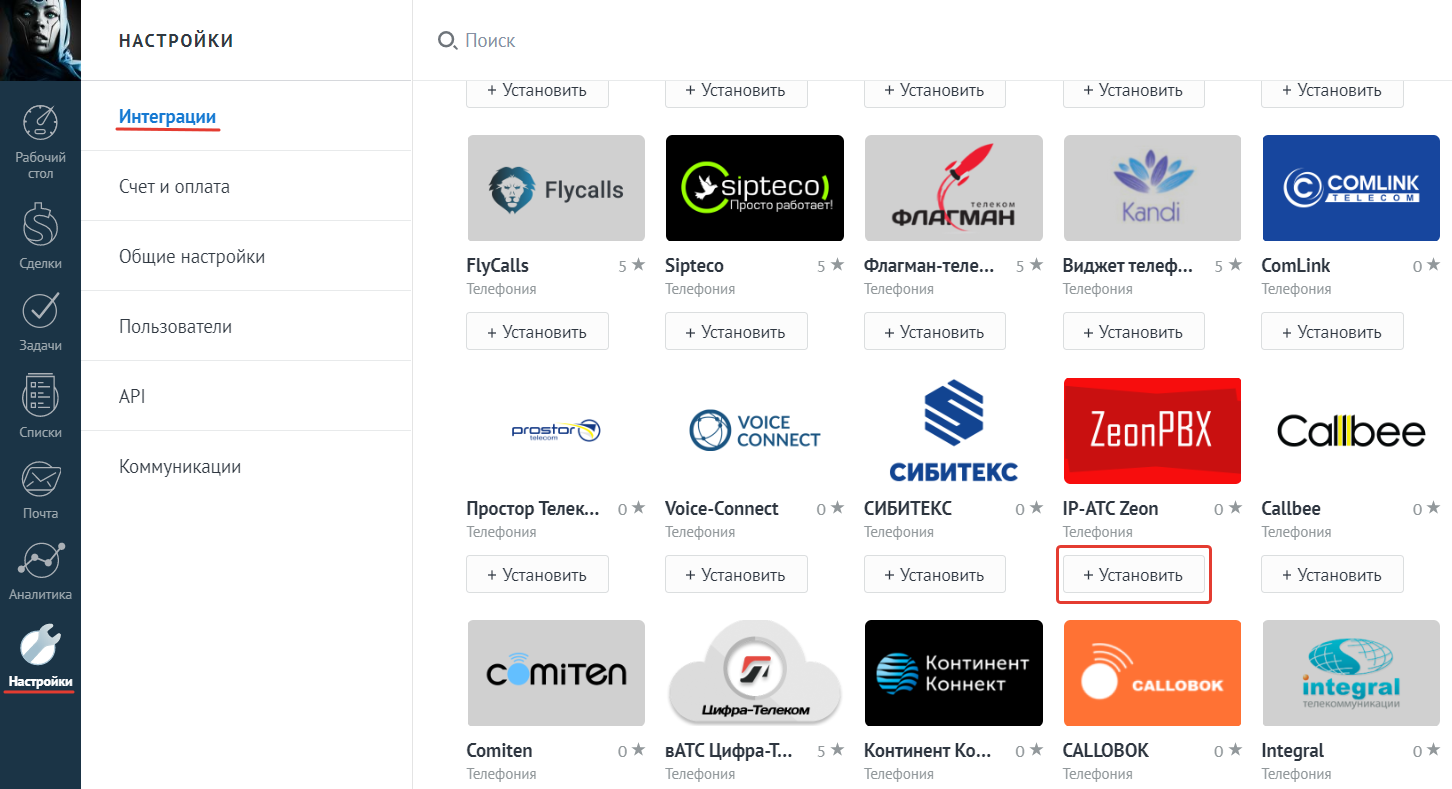Install the FlyCalls integration
1452x789 pixels.
coord(537,332)
